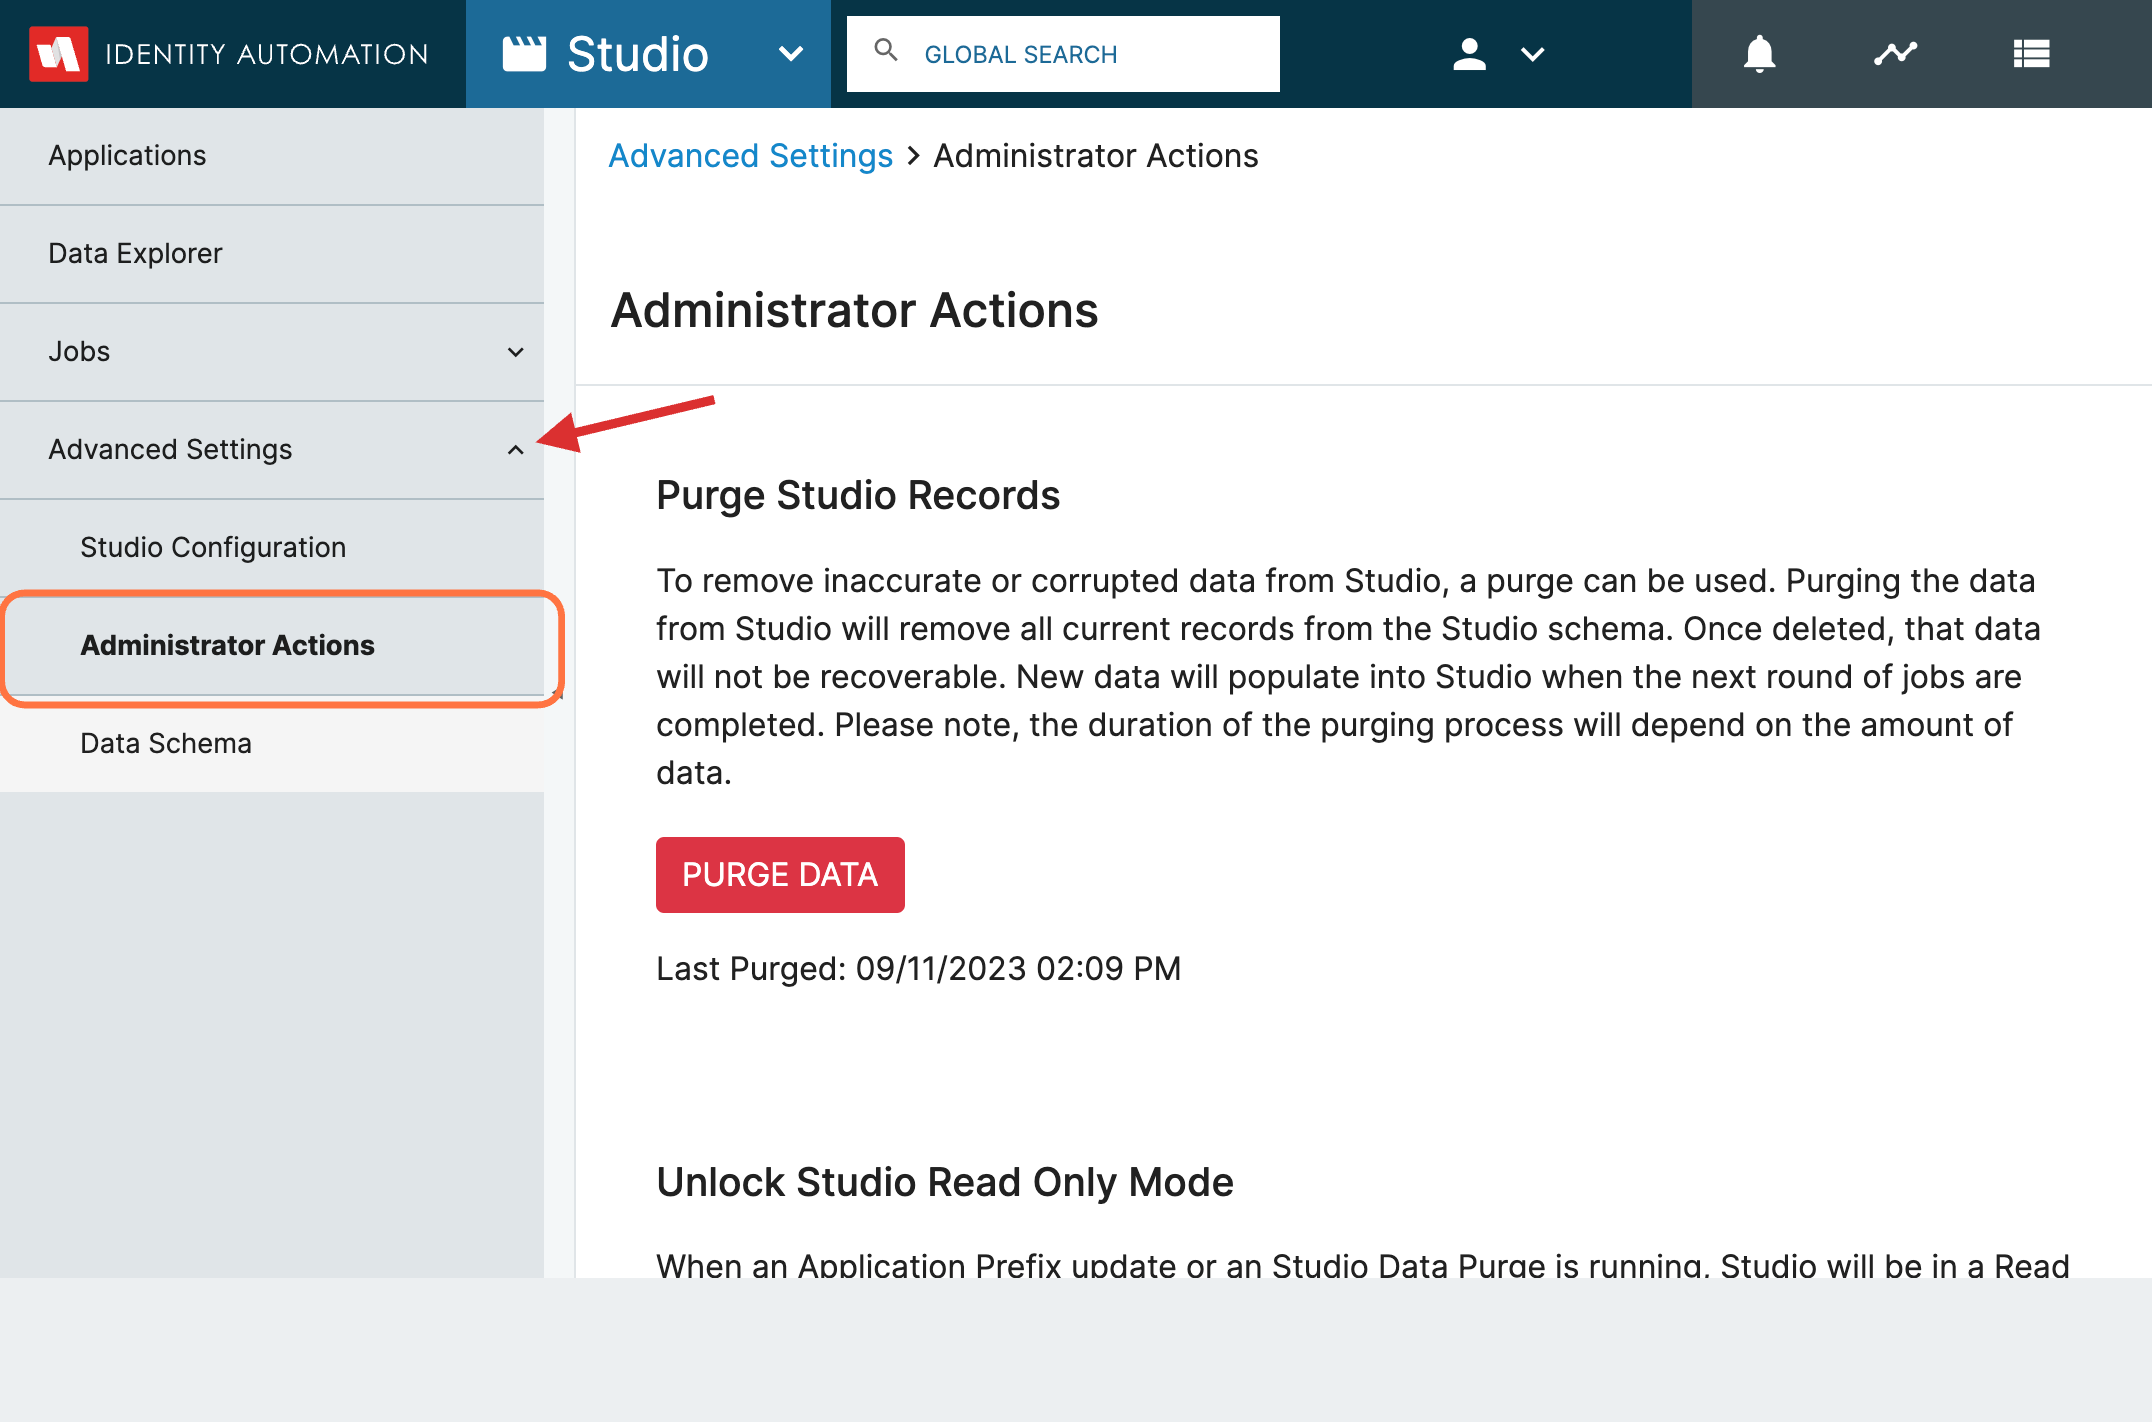Open the list view icon in header
The image size is (2152, 1422).
(2031, 54)
